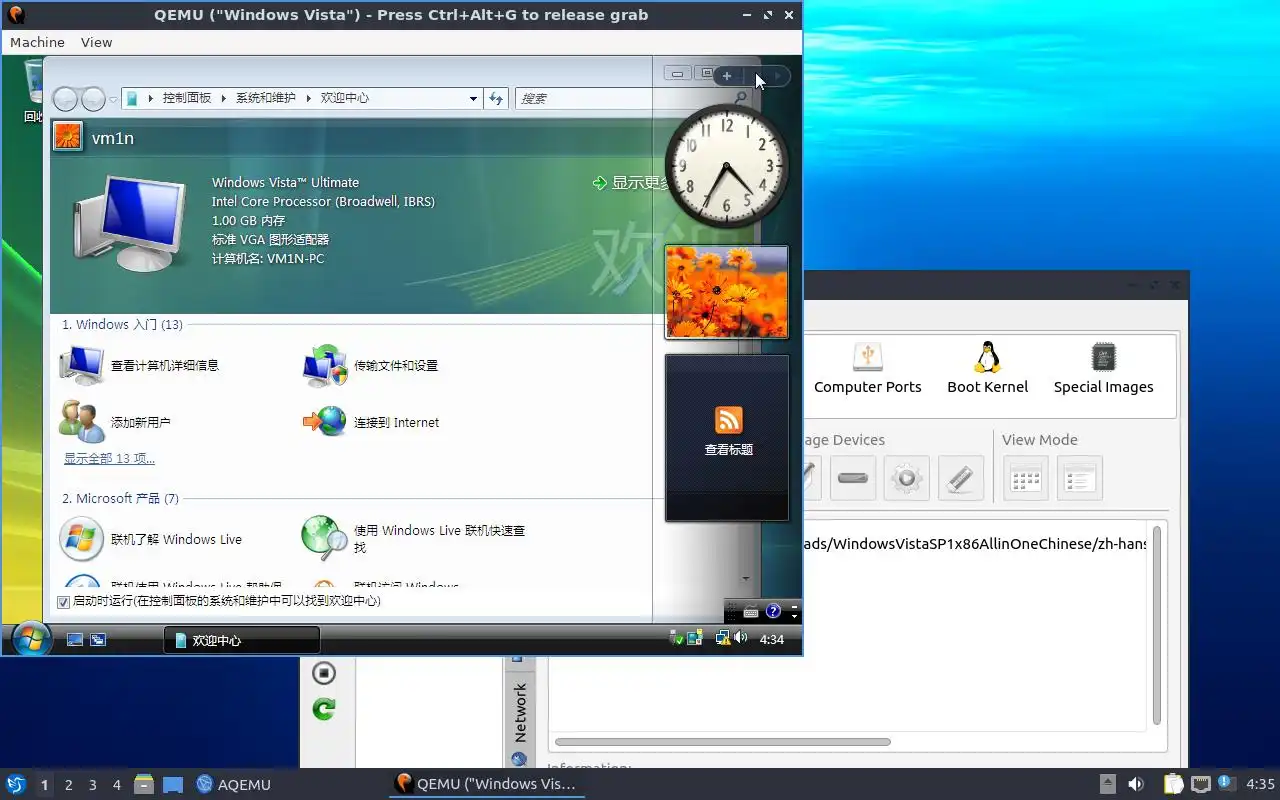Click the language bar help icon

click(773, 611)
